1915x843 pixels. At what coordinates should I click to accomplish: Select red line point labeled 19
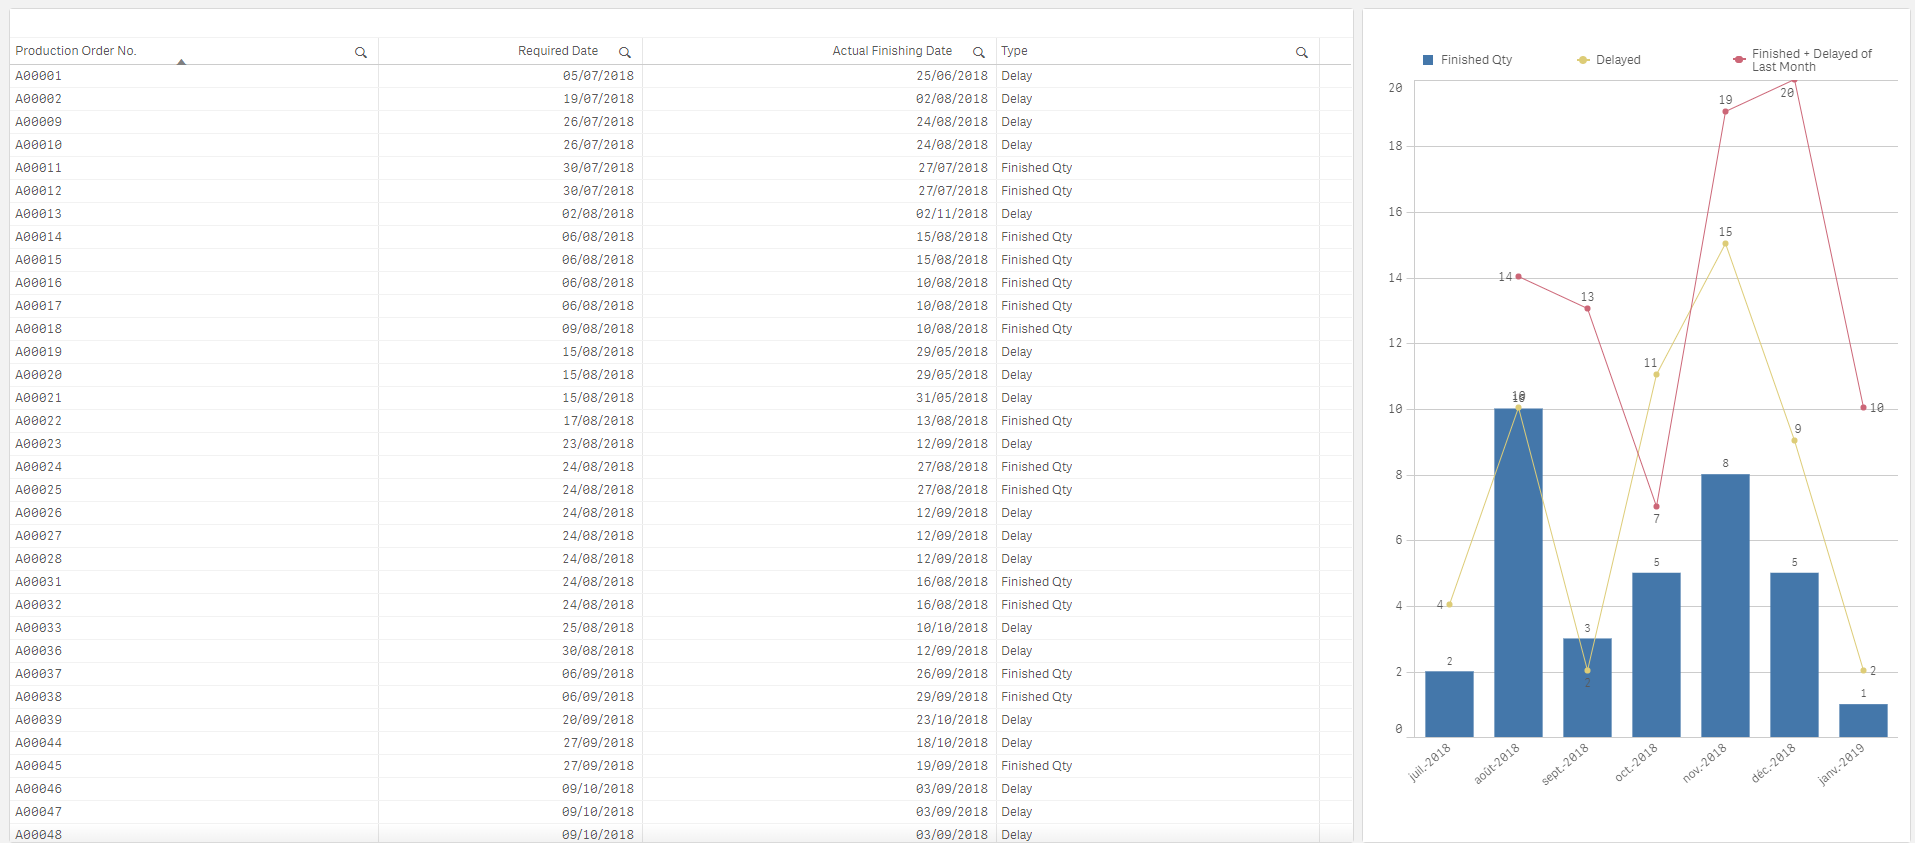(1725, 111)
